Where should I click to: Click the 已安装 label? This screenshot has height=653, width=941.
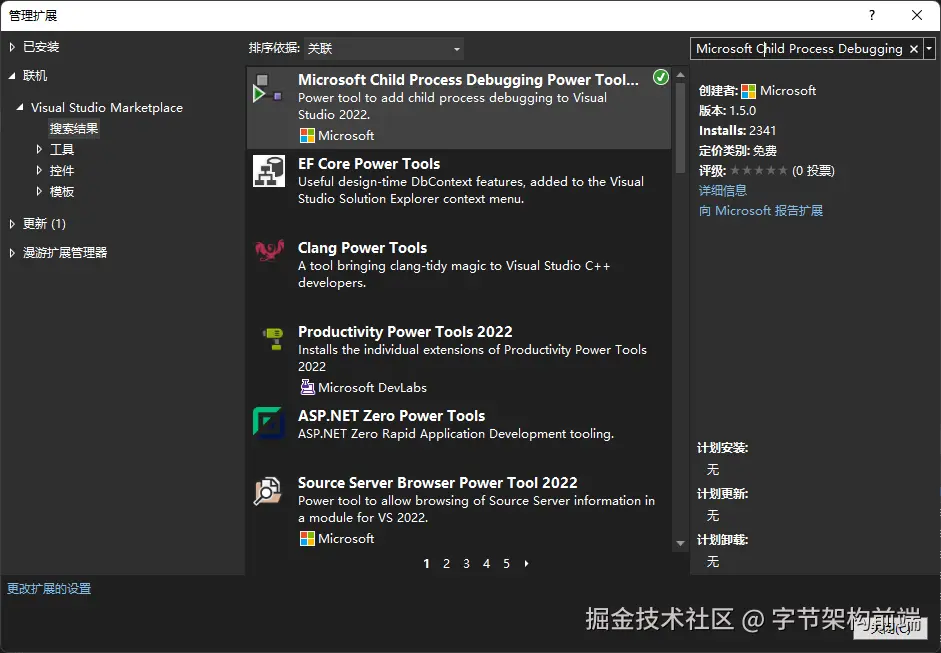(41, 47)
